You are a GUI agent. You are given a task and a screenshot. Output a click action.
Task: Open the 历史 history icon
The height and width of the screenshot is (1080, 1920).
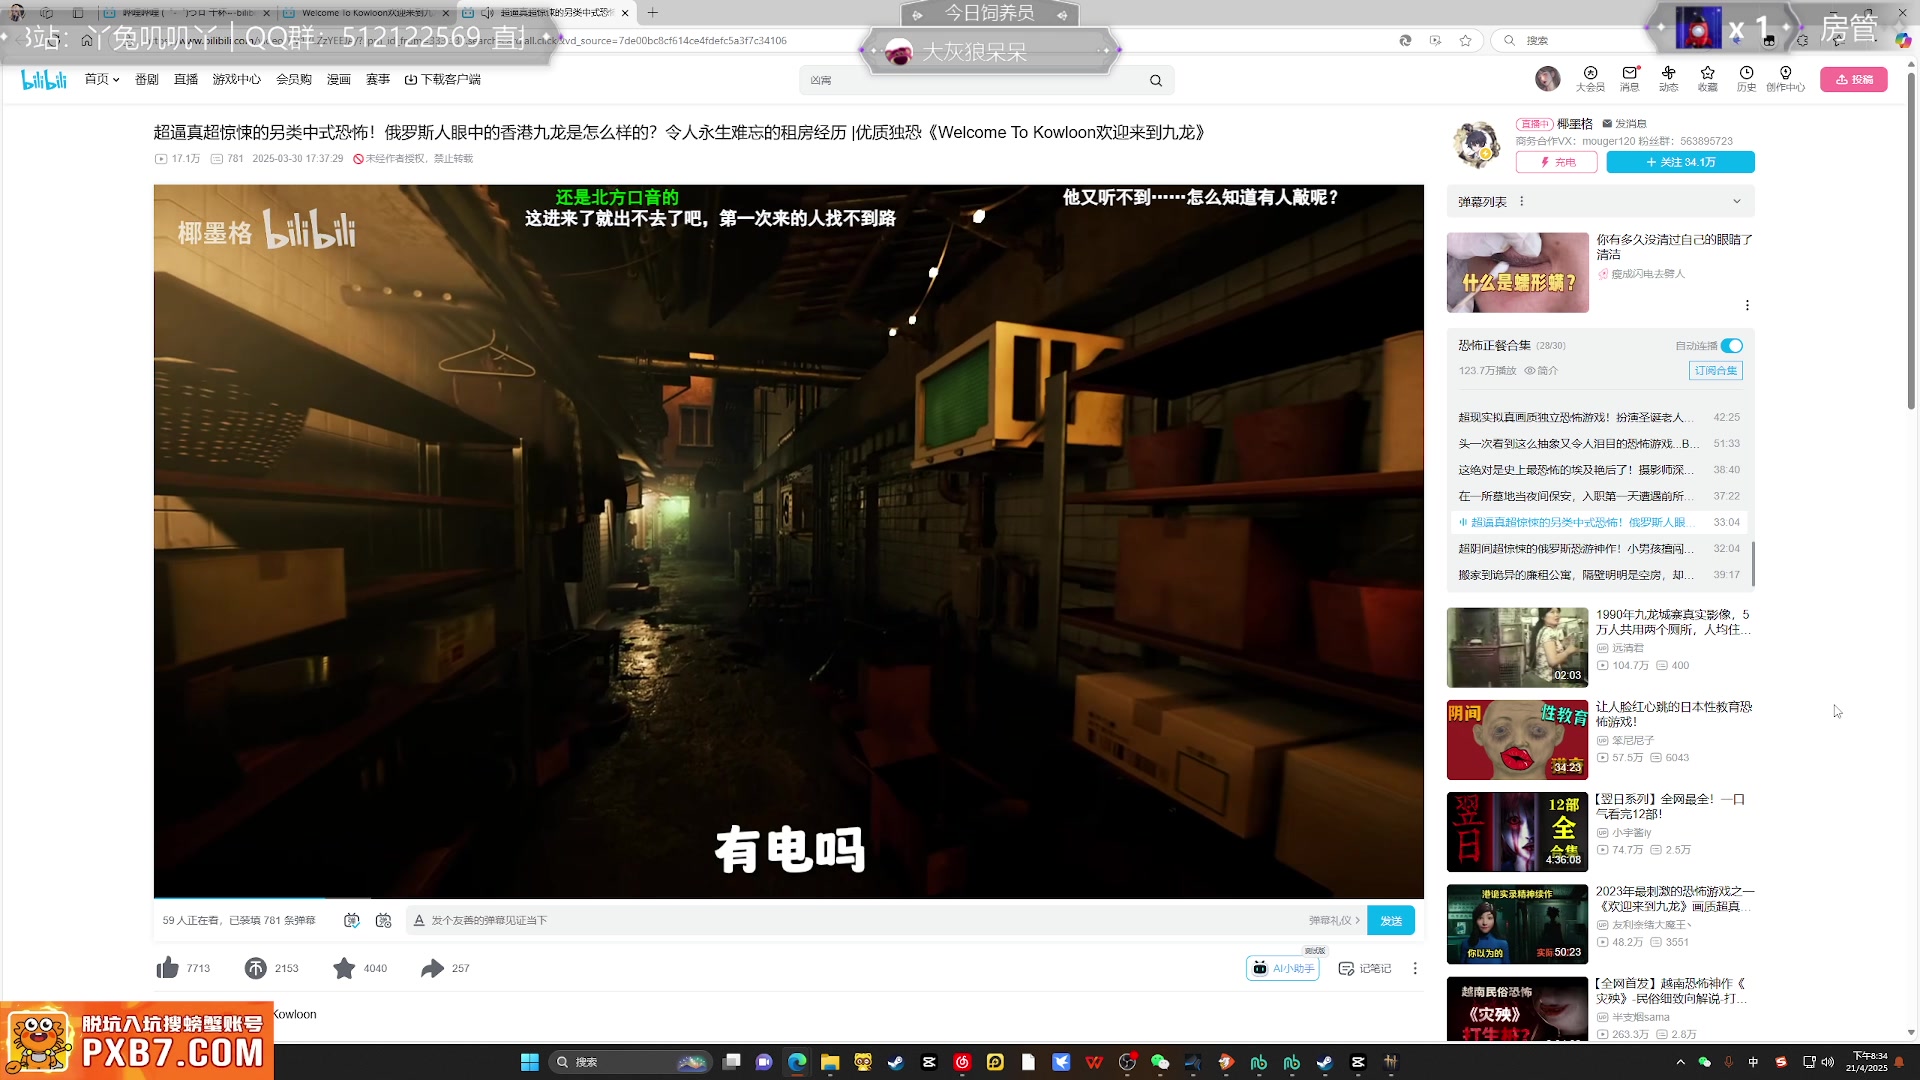click(1746, 79)
